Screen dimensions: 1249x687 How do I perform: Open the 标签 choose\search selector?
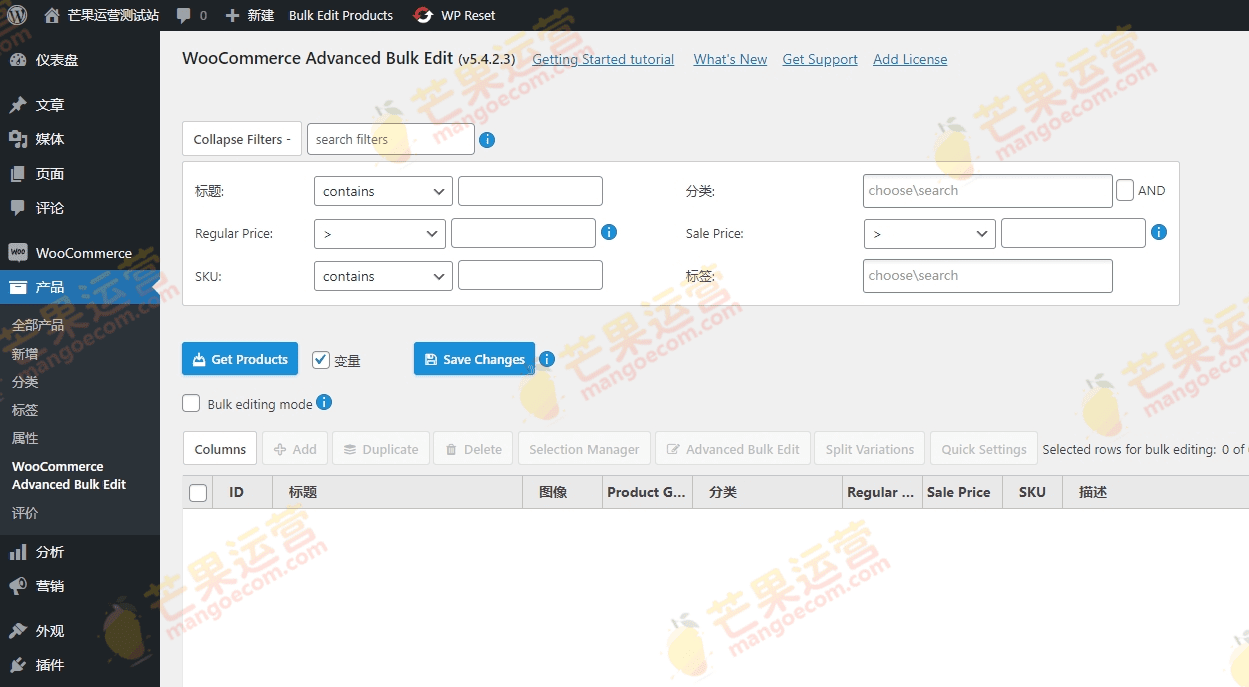tap(988, 276)
